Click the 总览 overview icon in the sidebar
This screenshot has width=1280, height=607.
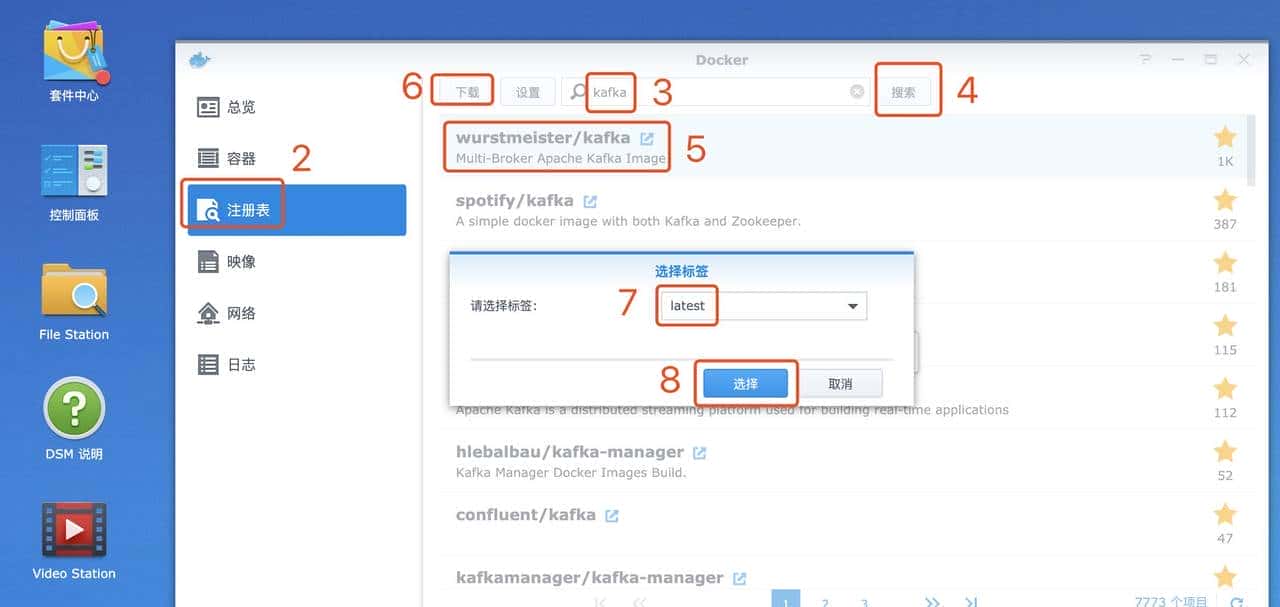(208, 107)
